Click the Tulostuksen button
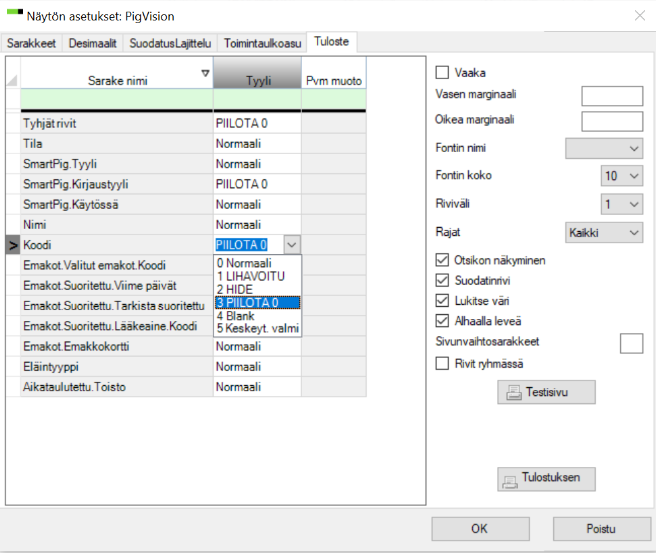Viewport: 656px width, 553px height. coord(546,479)
